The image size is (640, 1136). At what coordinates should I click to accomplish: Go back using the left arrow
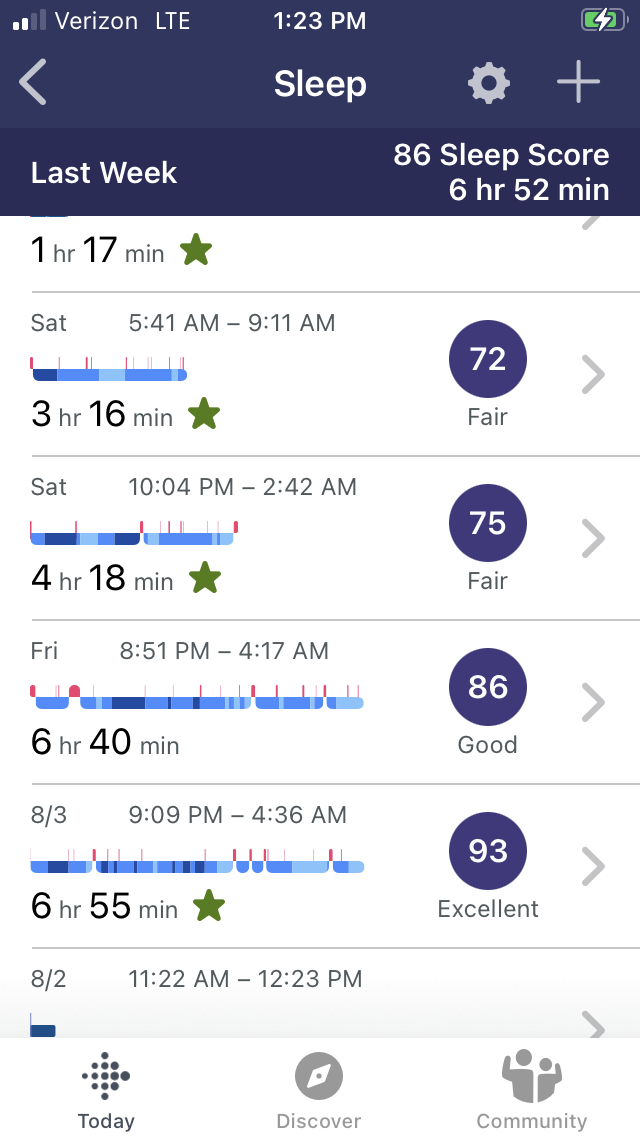click(33, 82)
